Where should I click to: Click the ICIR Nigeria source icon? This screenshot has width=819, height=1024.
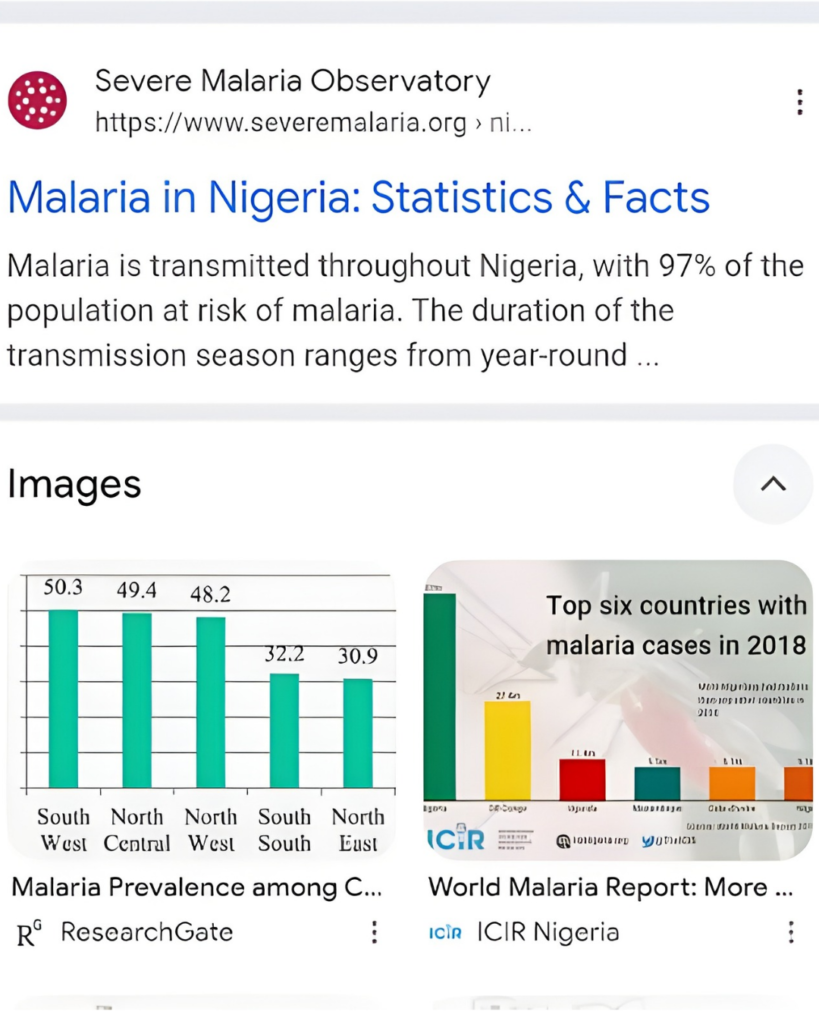(x=445, y=933)
